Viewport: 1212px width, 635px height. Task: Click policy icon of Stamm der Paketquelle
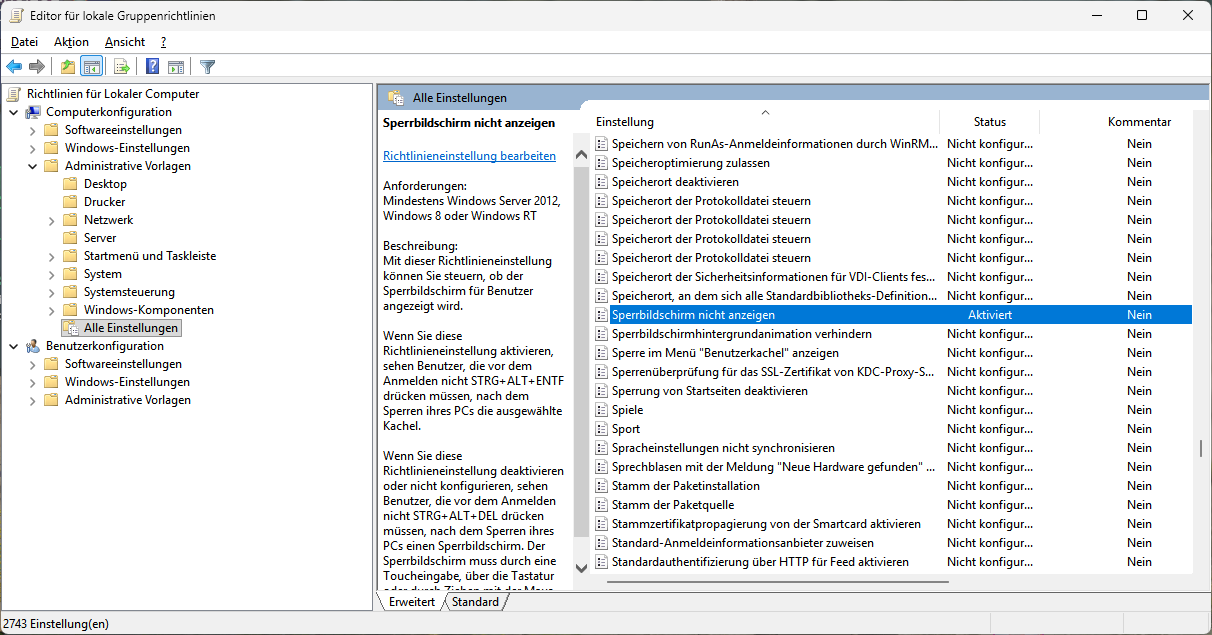click(601, 505)
